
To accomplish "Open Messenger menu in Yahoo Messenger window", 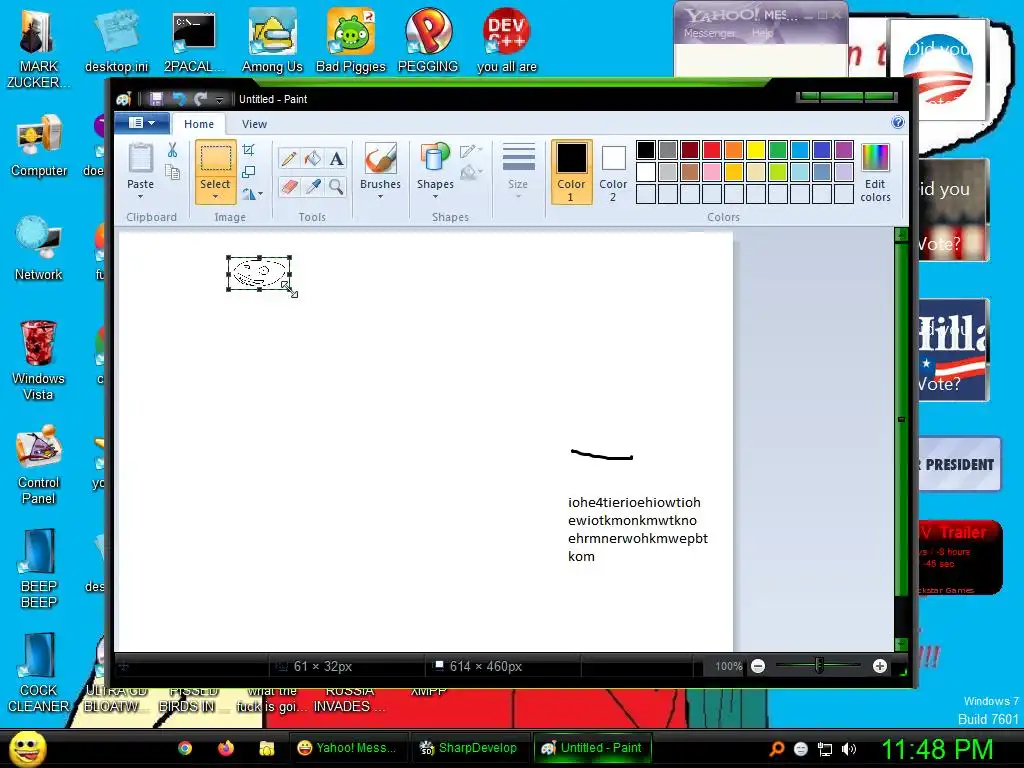I will click(x=709, y=33).
